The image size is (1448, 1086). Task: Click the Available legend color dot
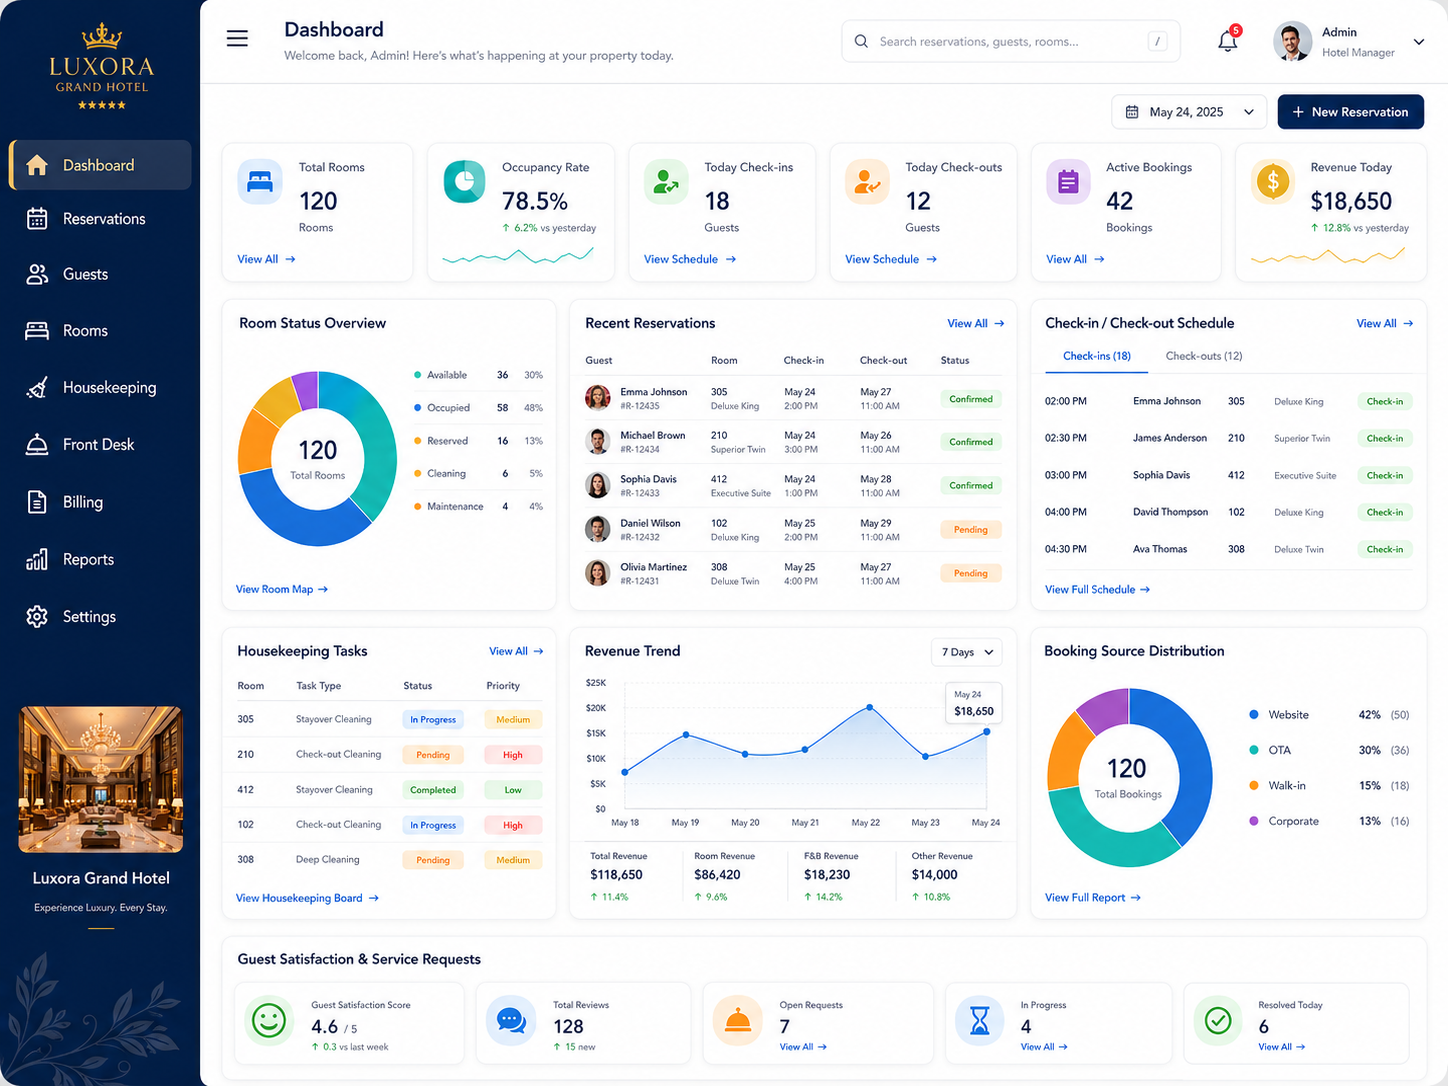tap(417, 375)
